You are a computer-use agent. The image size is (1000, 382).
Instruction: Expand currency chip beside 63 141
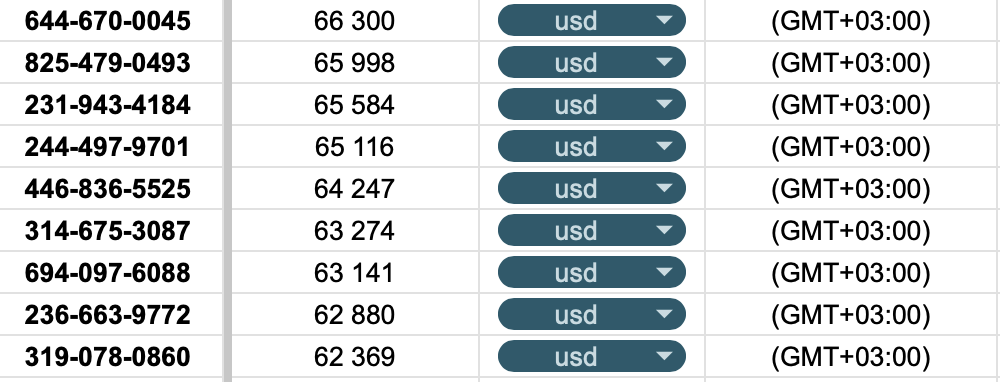(591, 273)
